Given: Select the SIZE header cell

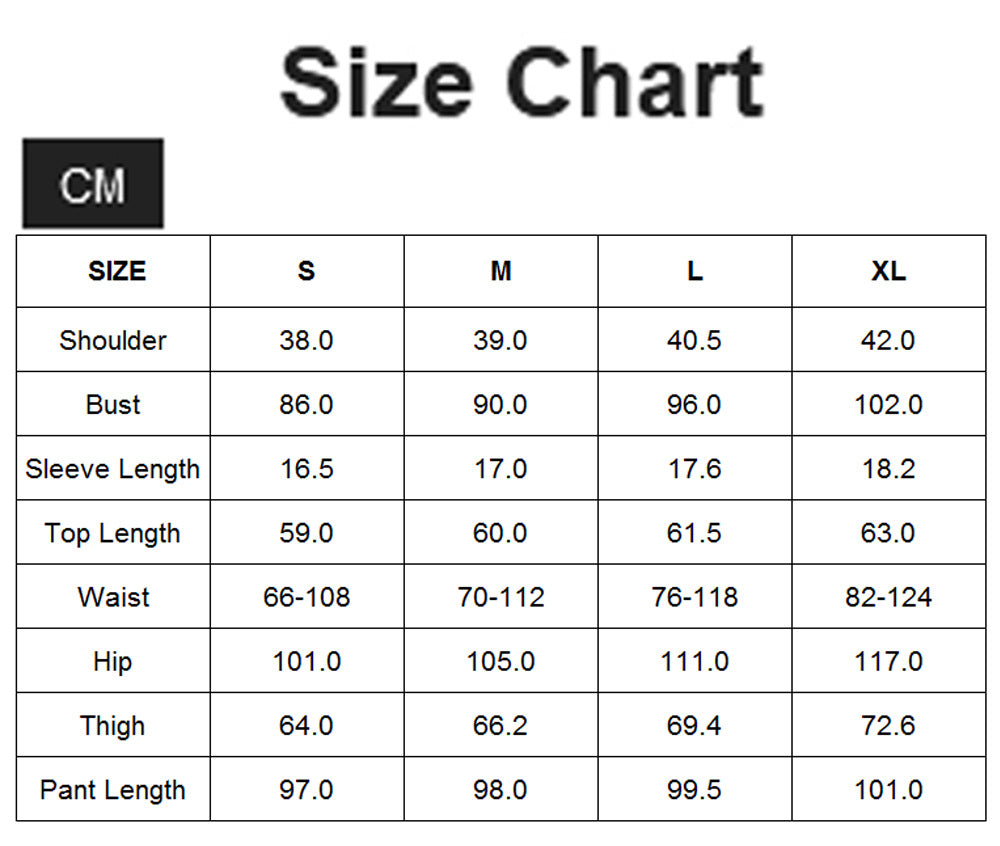Looking at the screenshot, I should pyautogui.click(x=114, y=271).
